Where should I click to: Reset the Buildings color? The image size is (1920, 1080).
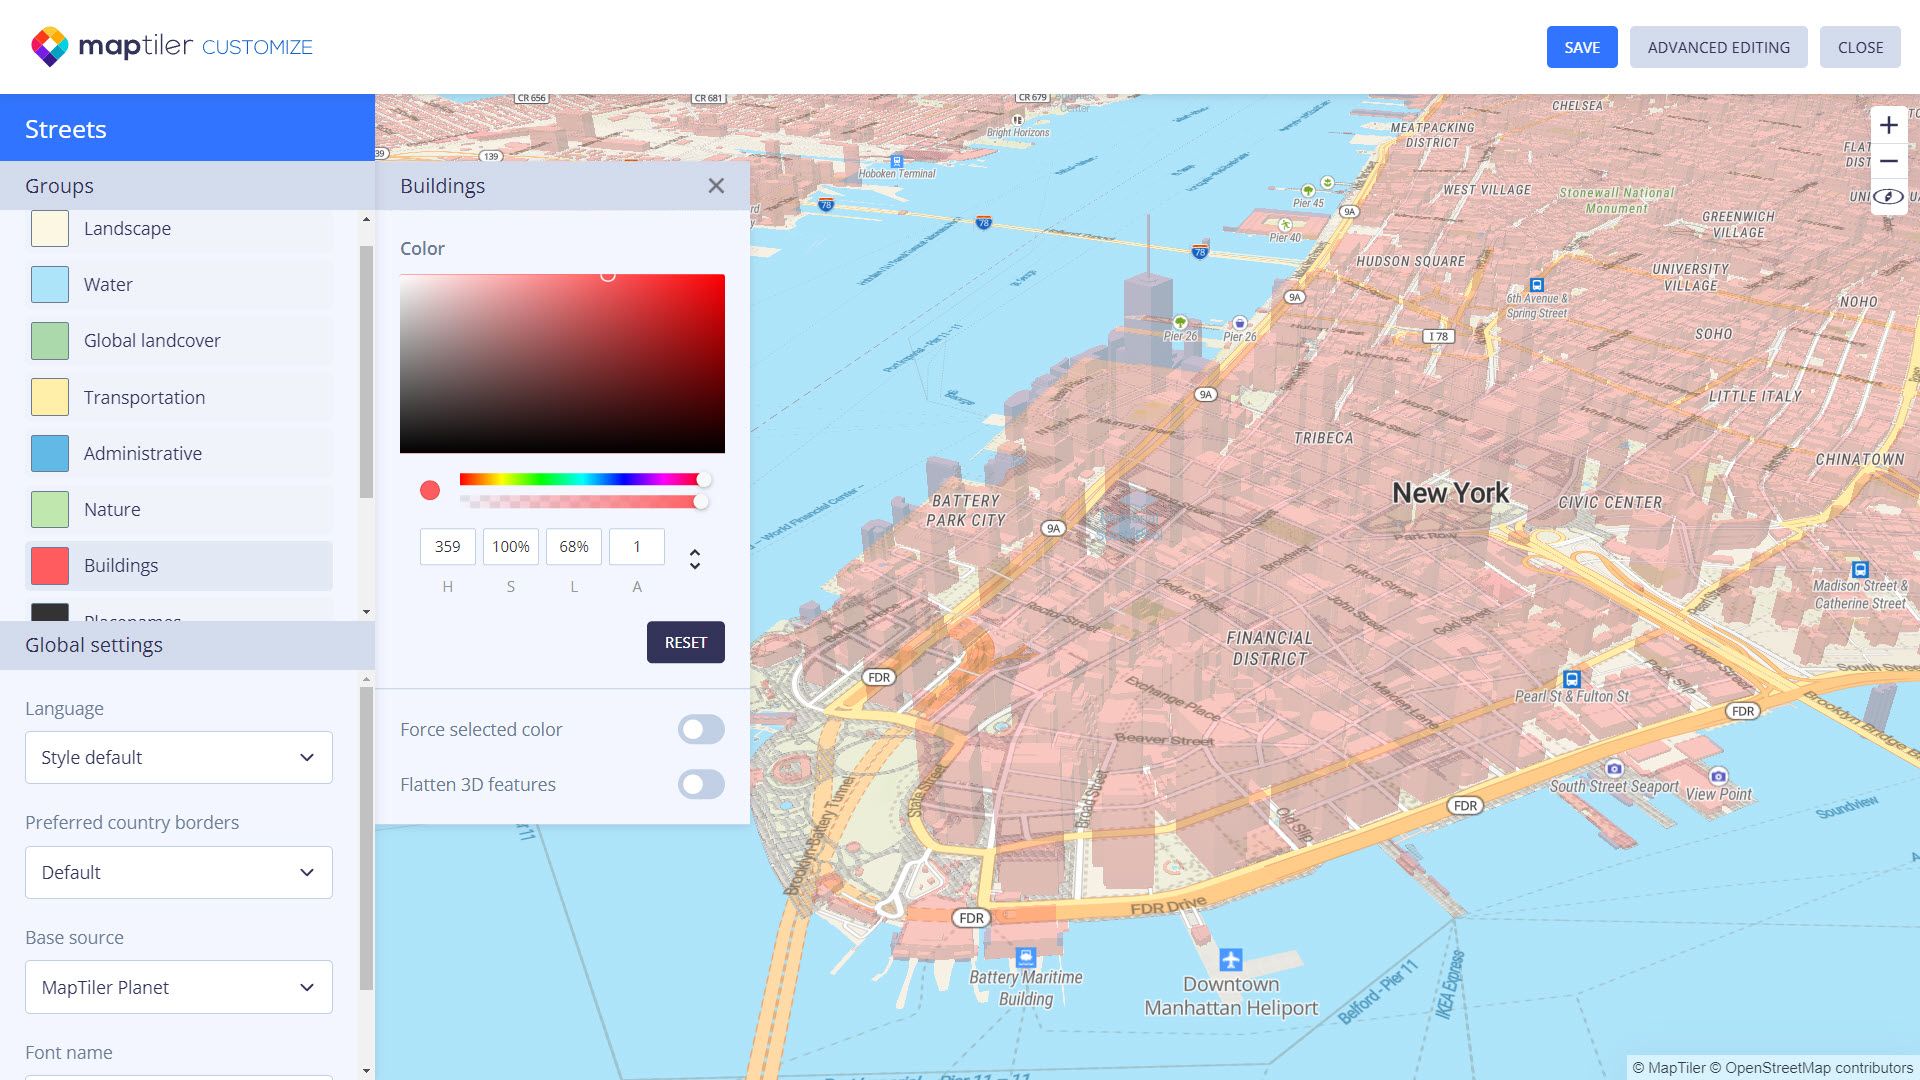click(x=685, y=642)
